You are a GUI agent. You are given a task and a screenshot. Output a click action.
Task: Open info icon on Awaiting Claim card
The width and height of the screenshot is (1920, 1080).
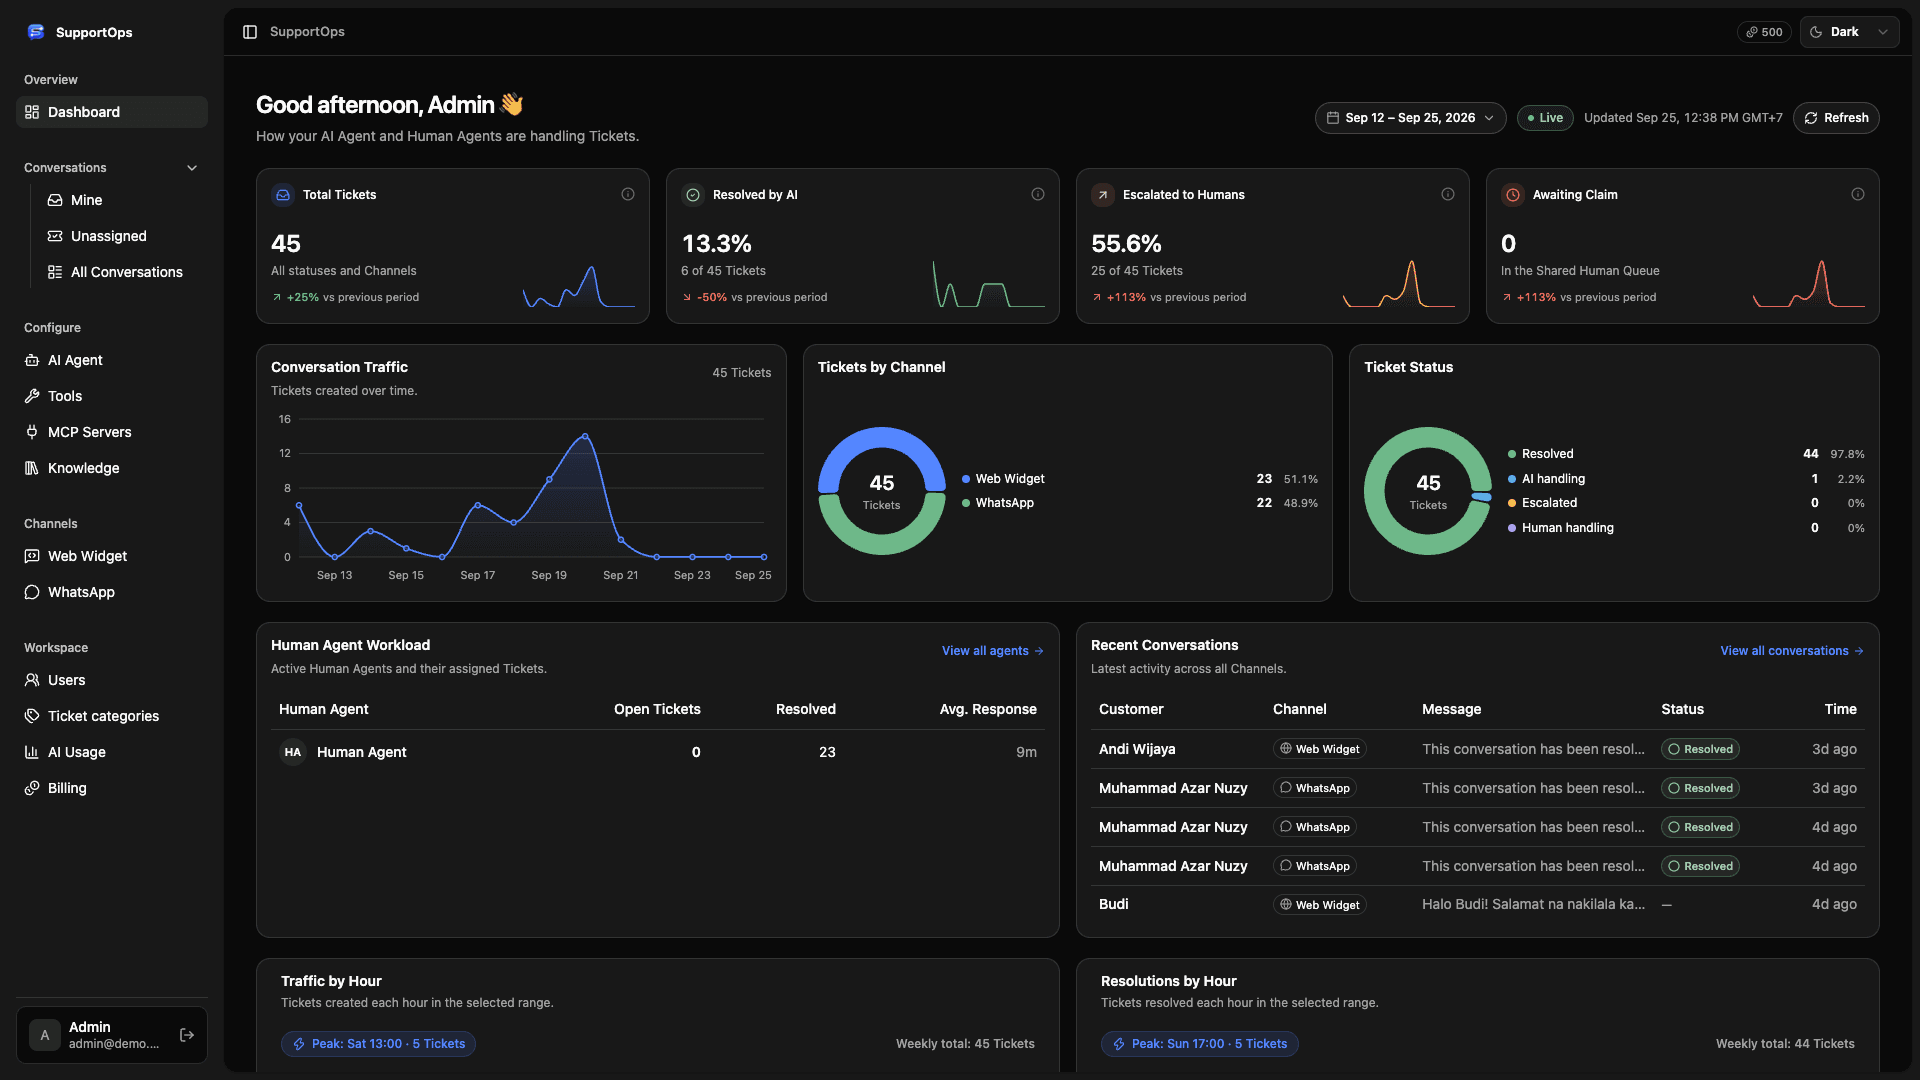1858,194
